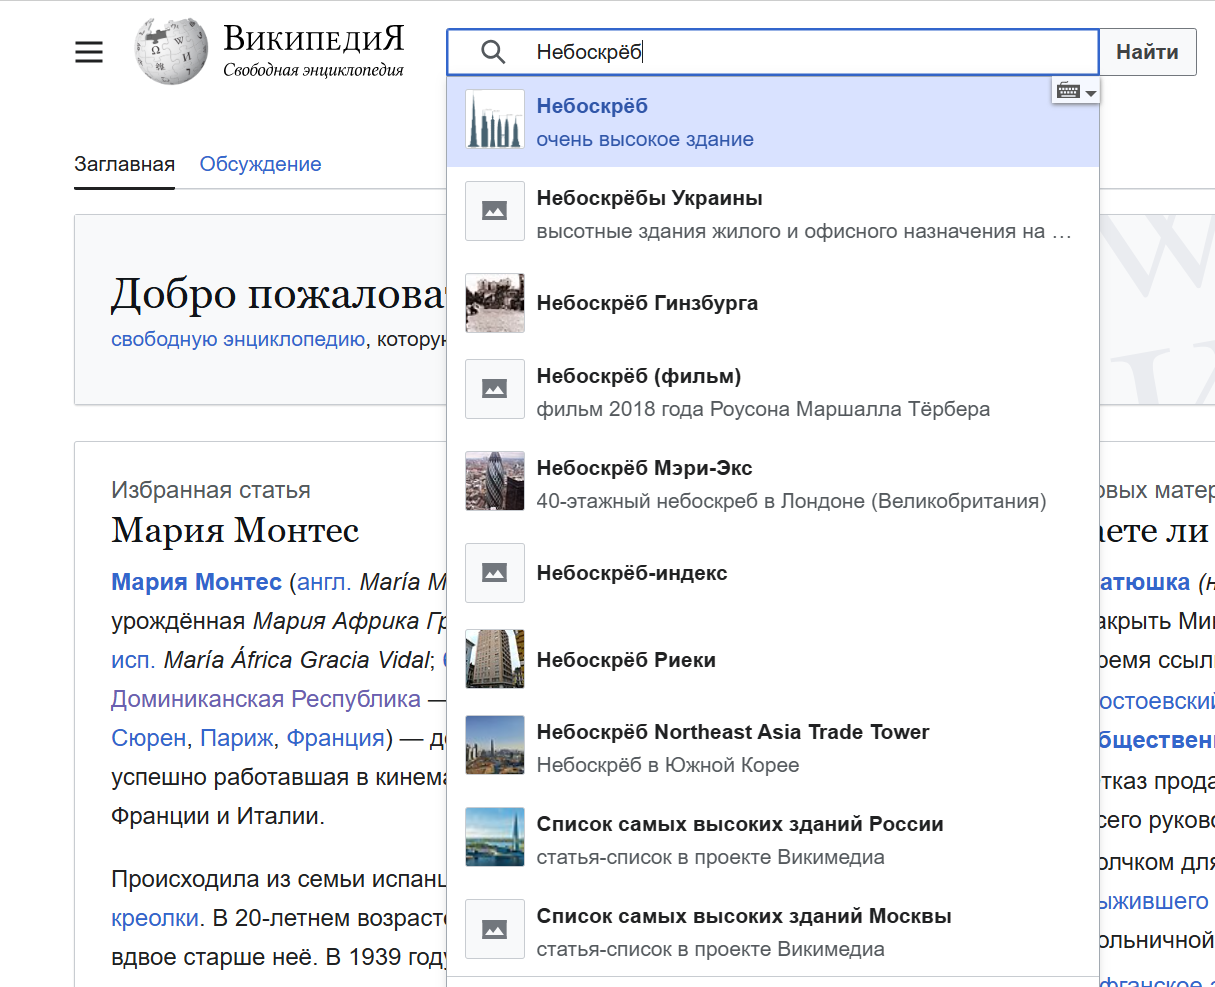Image resolution: width=1215 pixels, height=987 pixels.
Task: Open the Доминиканская Республика link
Action: tap(266, 699)
